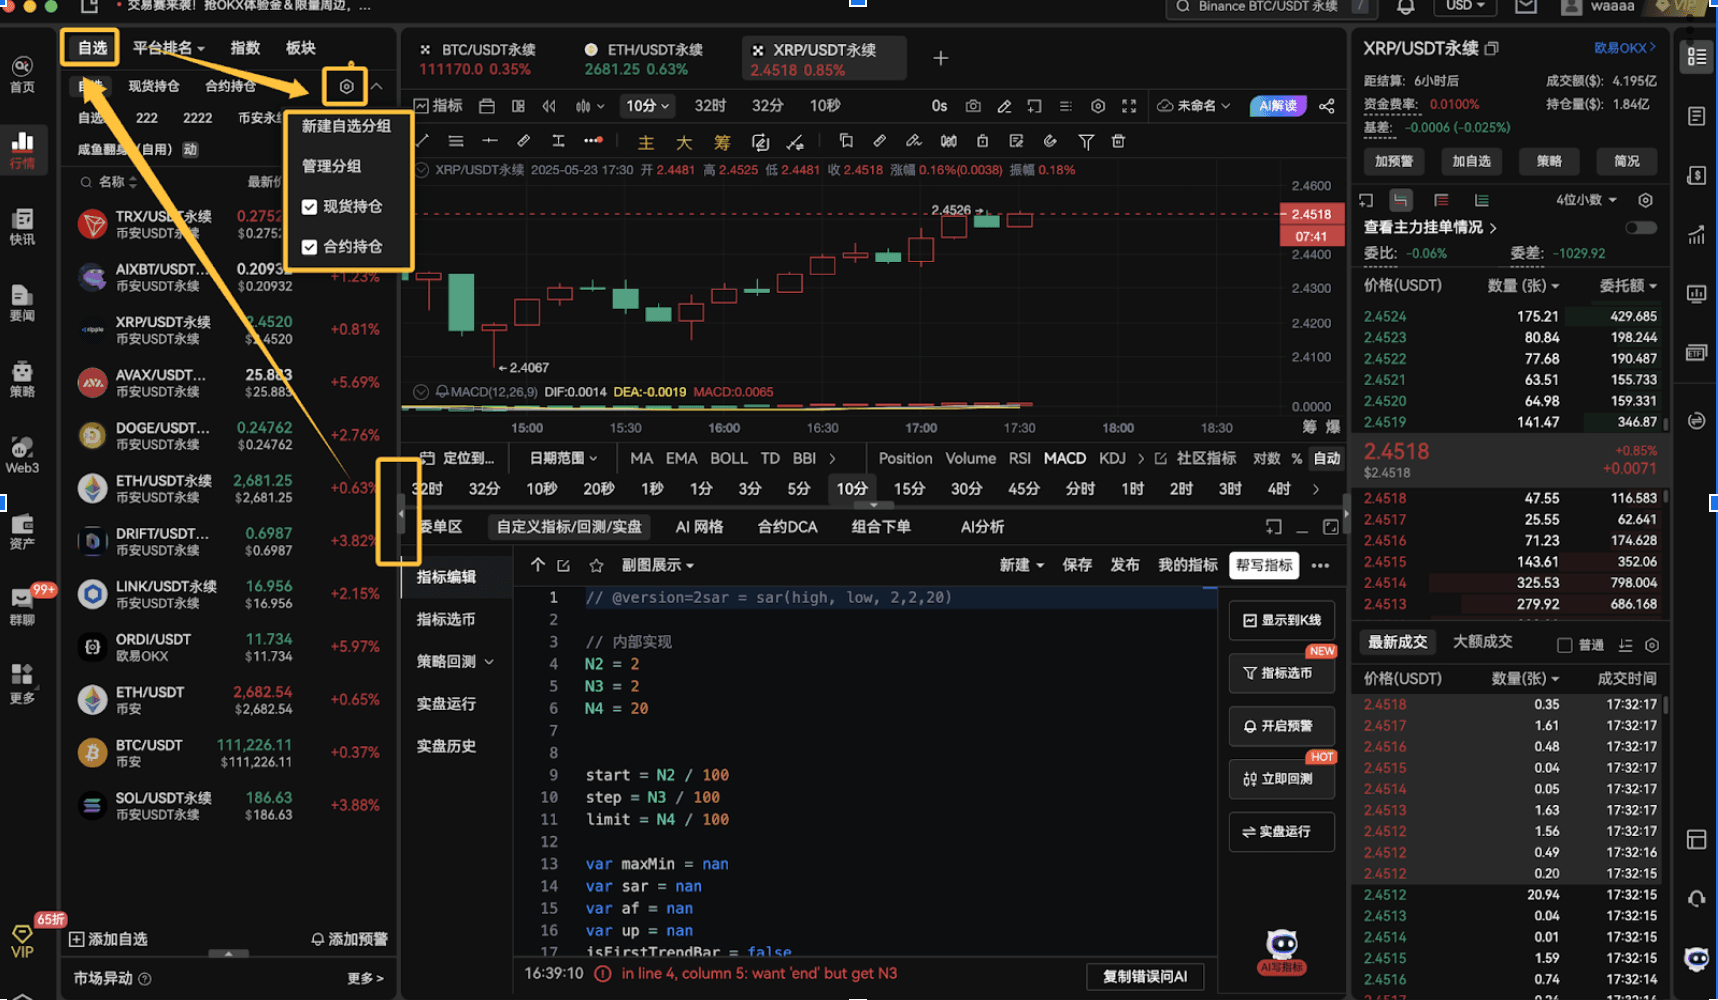Switch to the BTC/USDT永续 chart tab
Screen dimensions: 1718x1000
click(x=478, y=59)
